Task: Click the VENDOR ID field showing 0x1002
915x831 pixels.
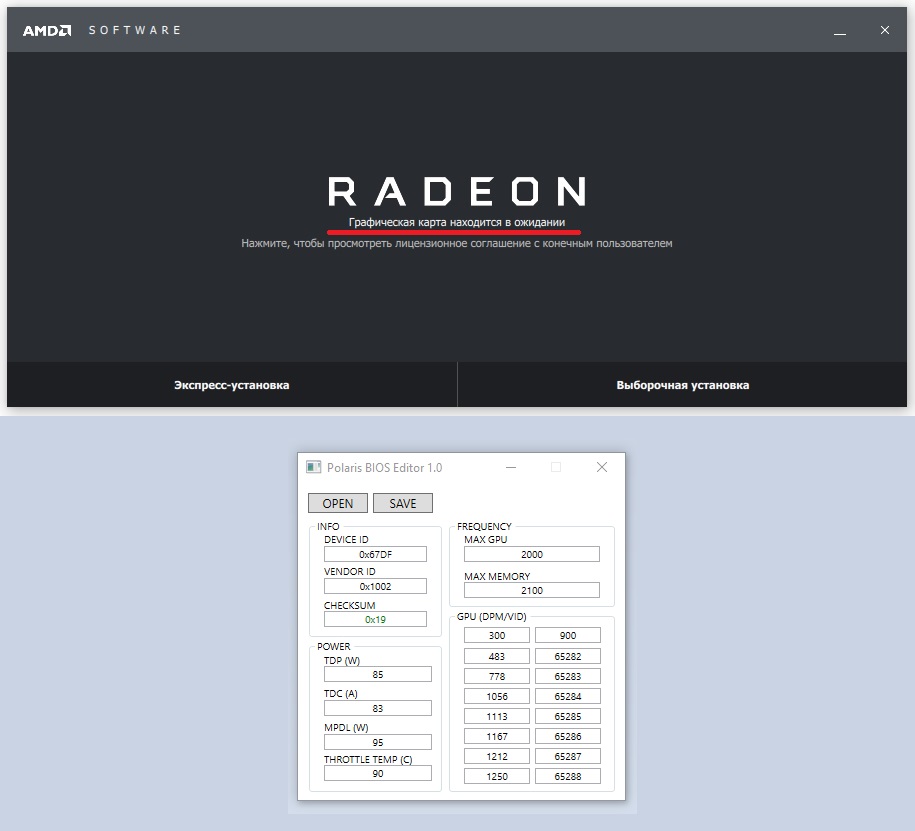Action: pos(375,586)
